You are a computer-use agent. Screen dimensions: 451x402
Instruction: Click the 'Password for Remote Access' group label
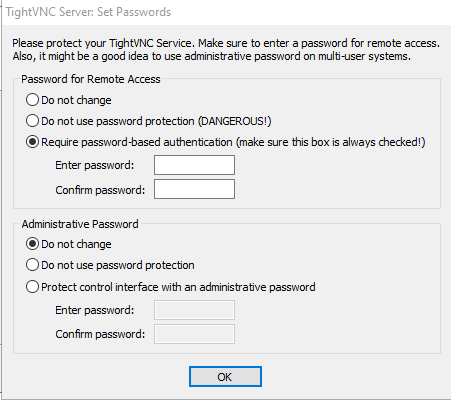tap(91, 79)
